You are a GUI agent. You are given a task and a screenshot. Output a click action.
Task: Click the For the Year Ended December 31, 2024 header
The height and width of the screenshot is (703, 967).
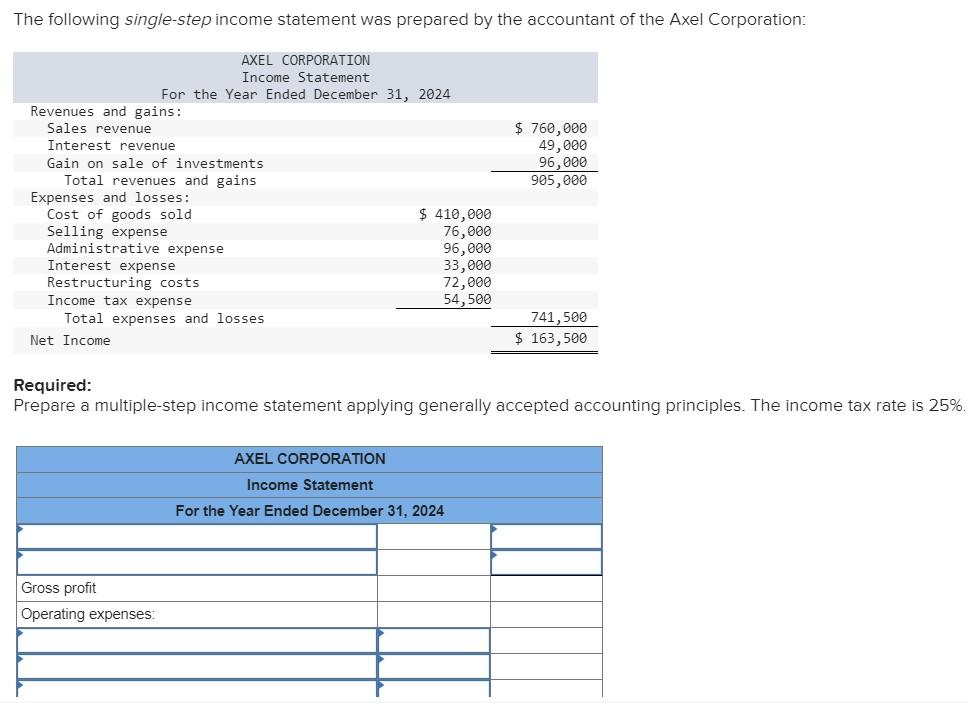click(310, 510)
